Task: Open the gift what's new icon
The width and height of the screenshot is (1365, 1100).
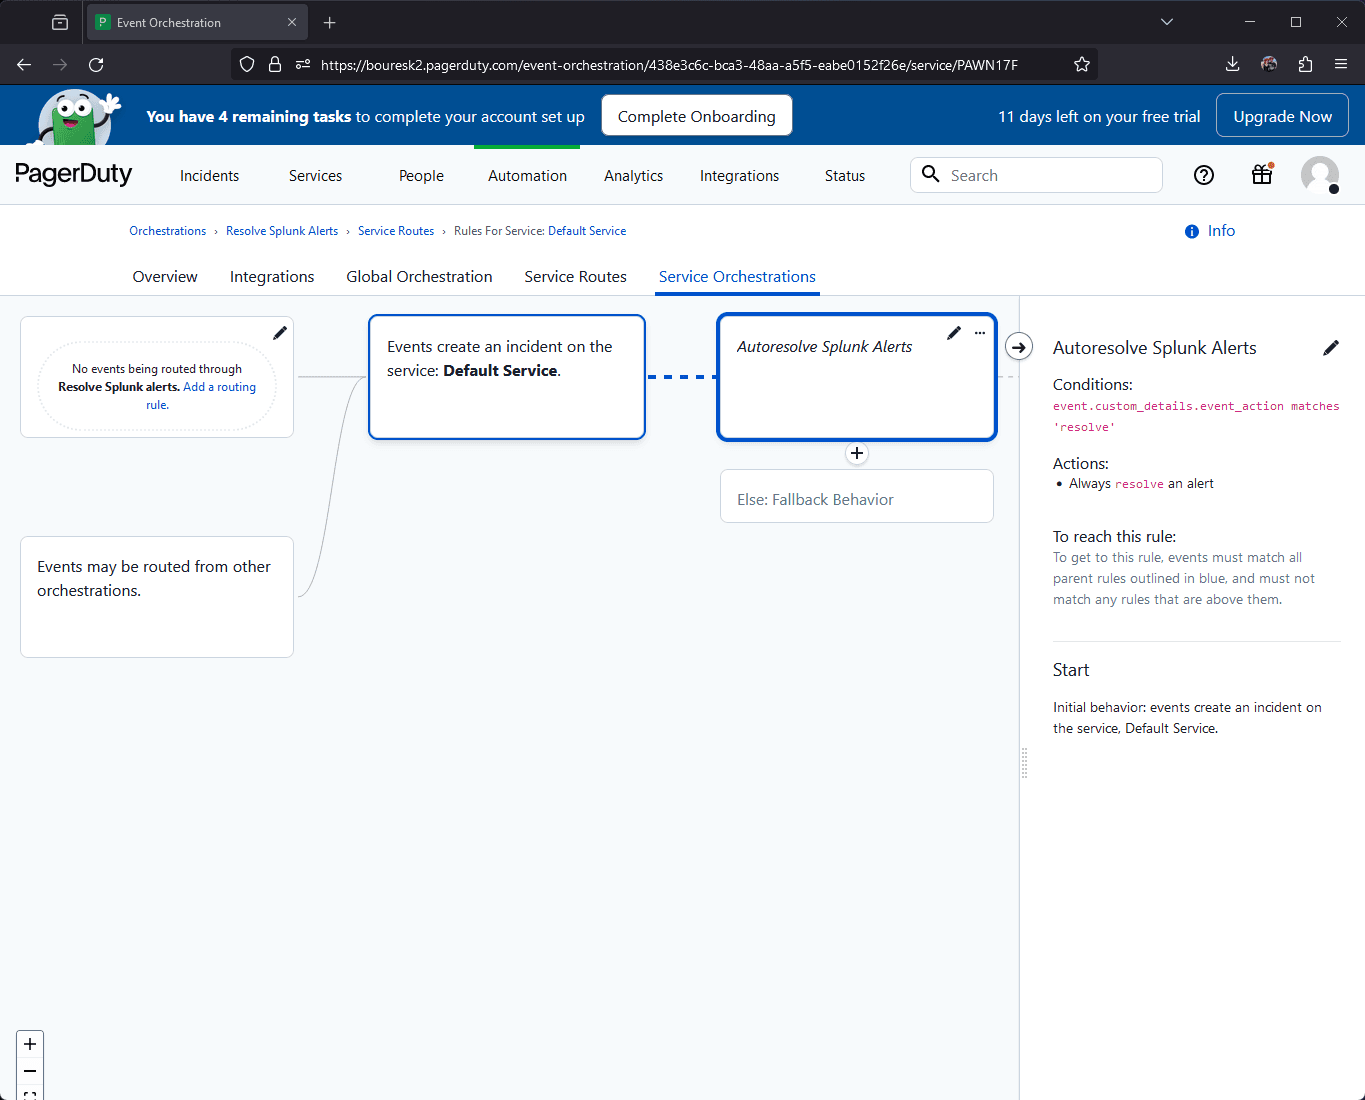Action: (x=1262, y=175)
